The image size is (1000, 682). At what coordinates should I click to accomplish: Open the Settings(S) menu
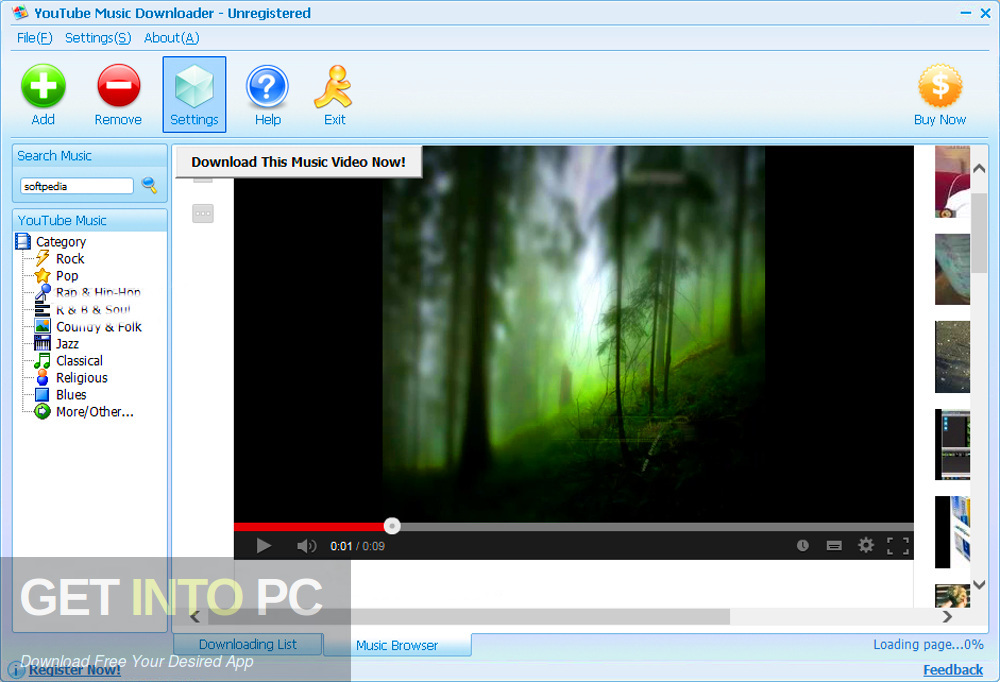coord(98,38)
